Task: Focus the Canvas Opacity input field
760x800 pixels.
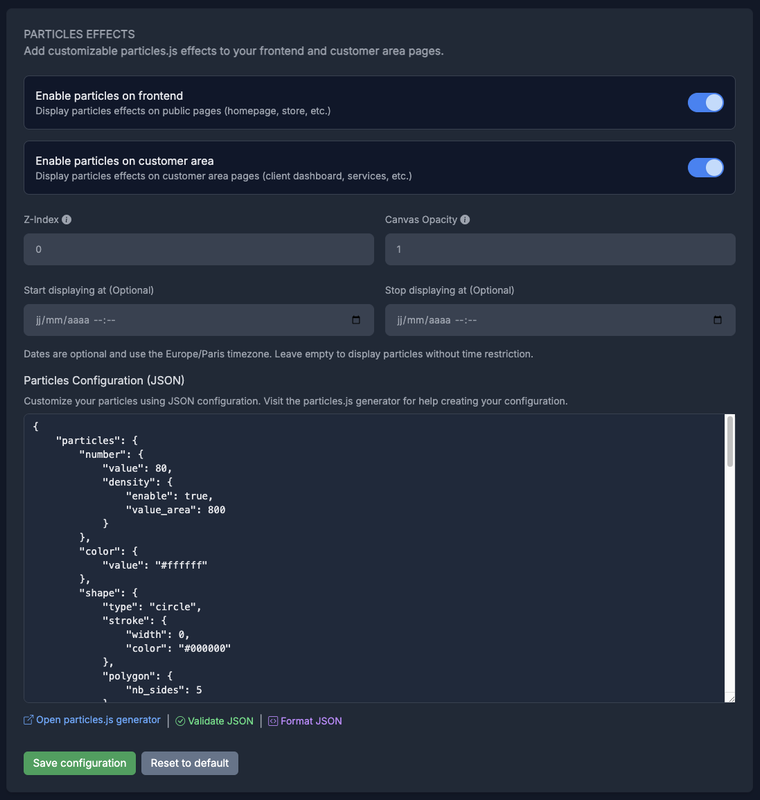Action: point(560,249)
